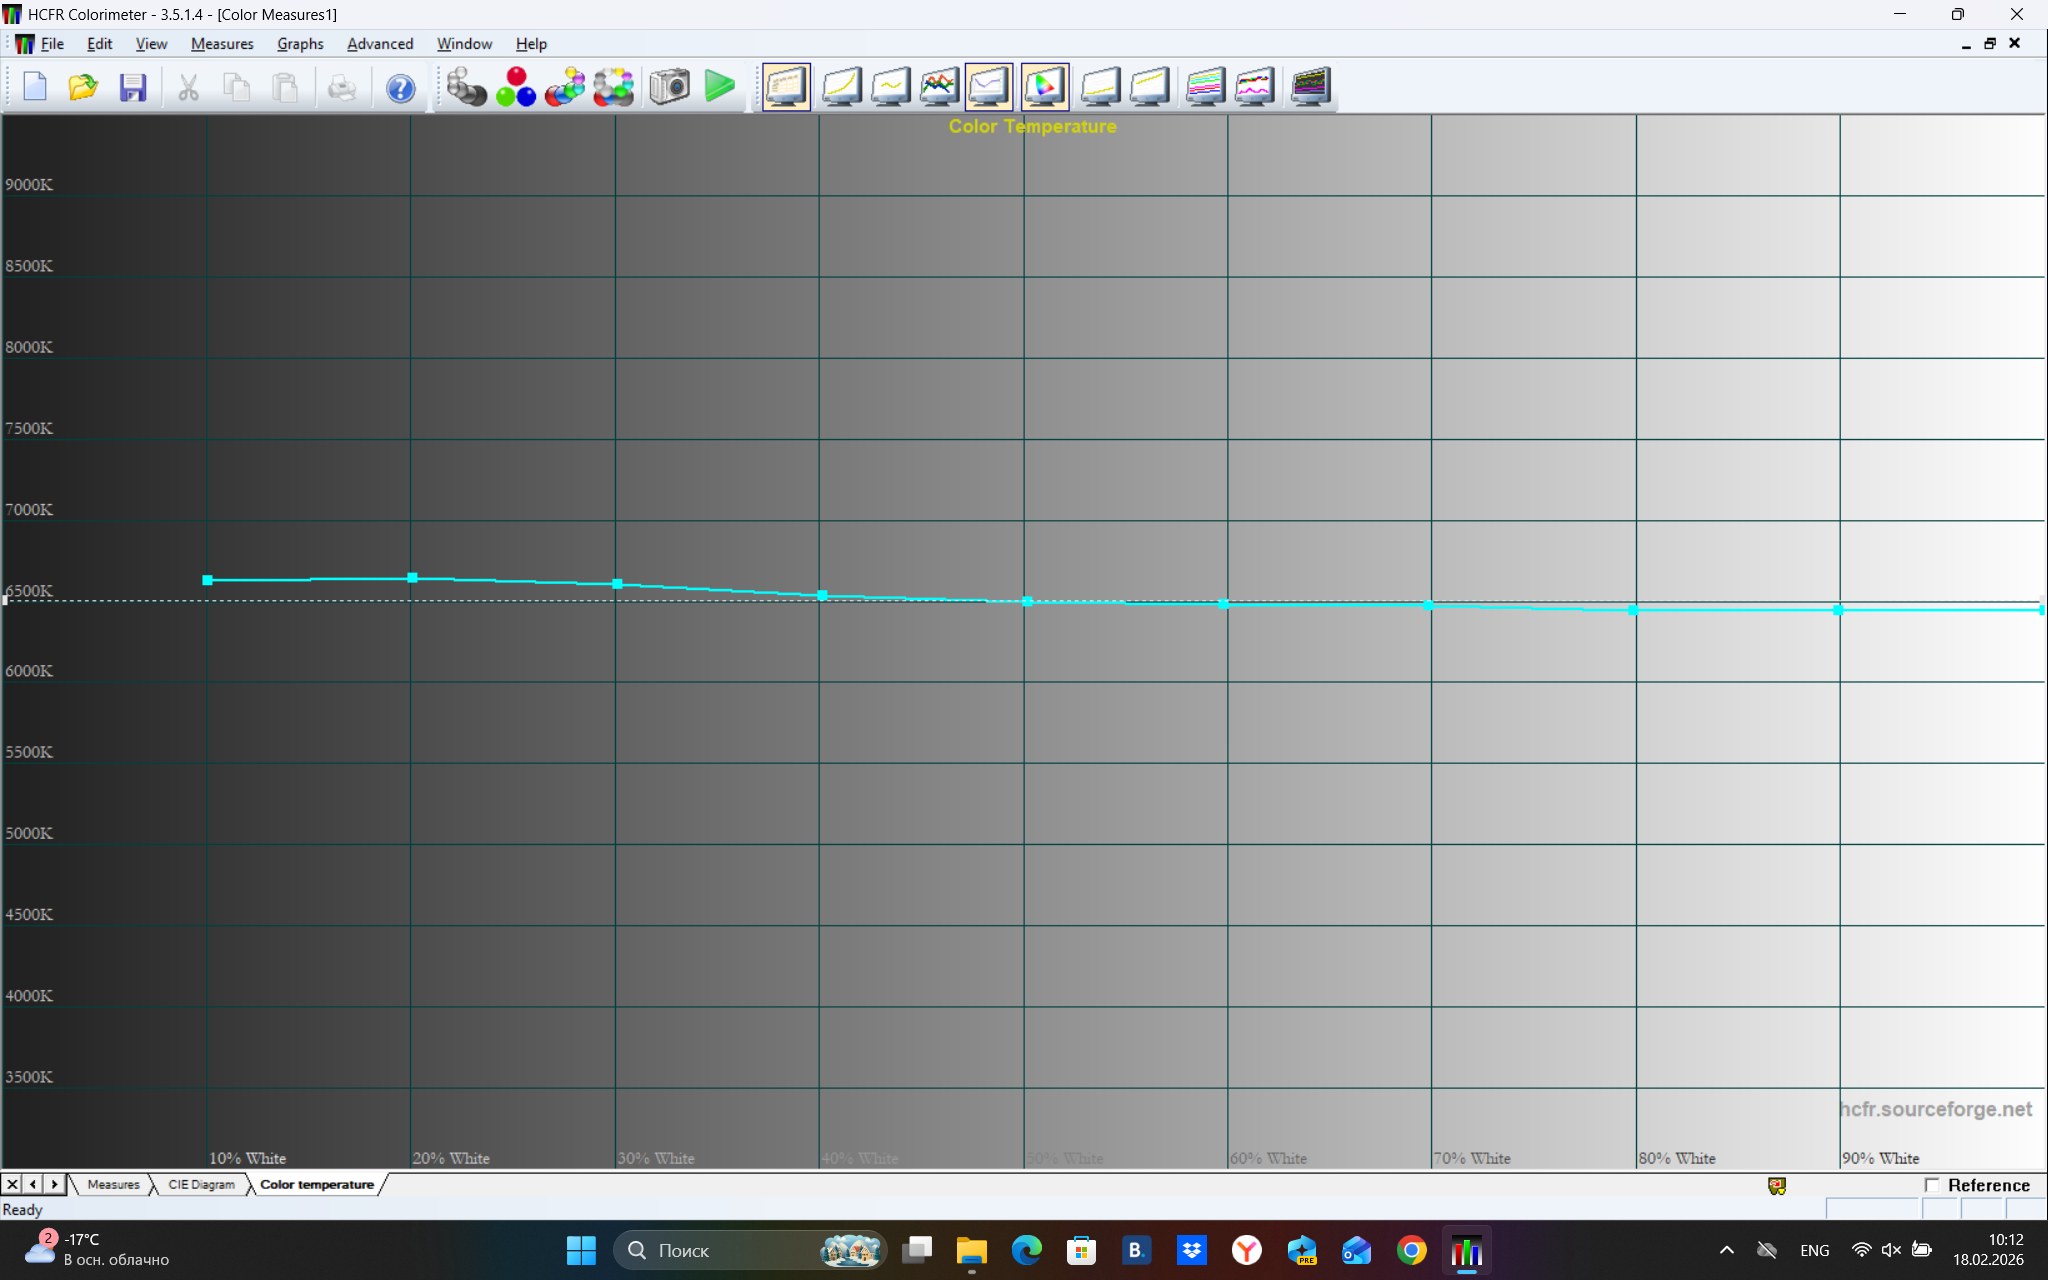Click the tab scroll right arrow
2048x1280 pixels.
pyautogui.click(x=55, y=1185)
